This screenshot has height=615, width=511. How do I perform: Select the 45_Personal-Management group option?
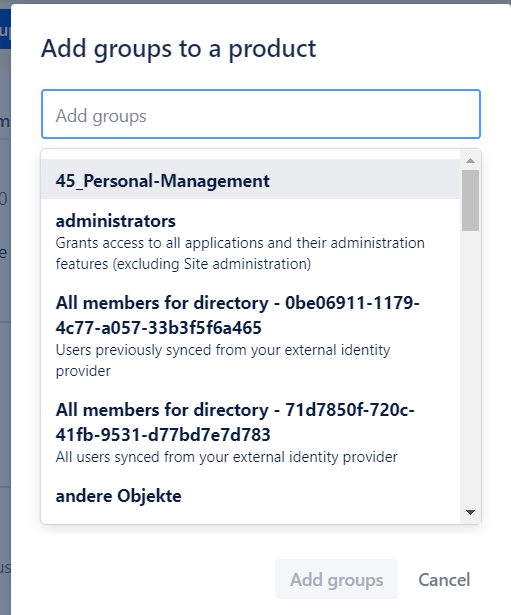pyautogui.click(x=251, y=179)
